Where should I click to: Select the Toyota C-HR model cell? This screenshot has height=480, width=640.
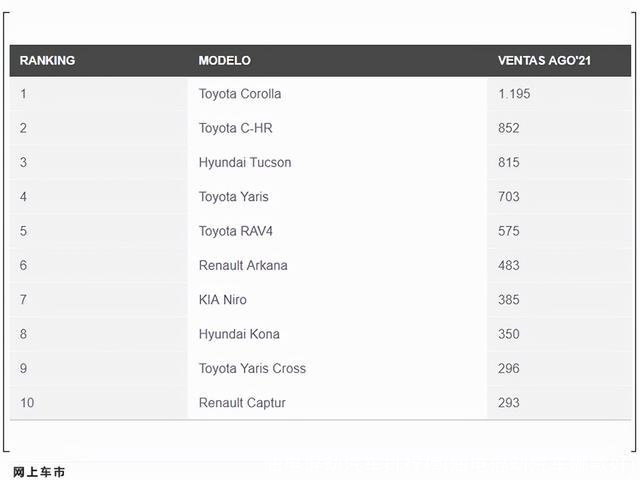click(235, 128)
